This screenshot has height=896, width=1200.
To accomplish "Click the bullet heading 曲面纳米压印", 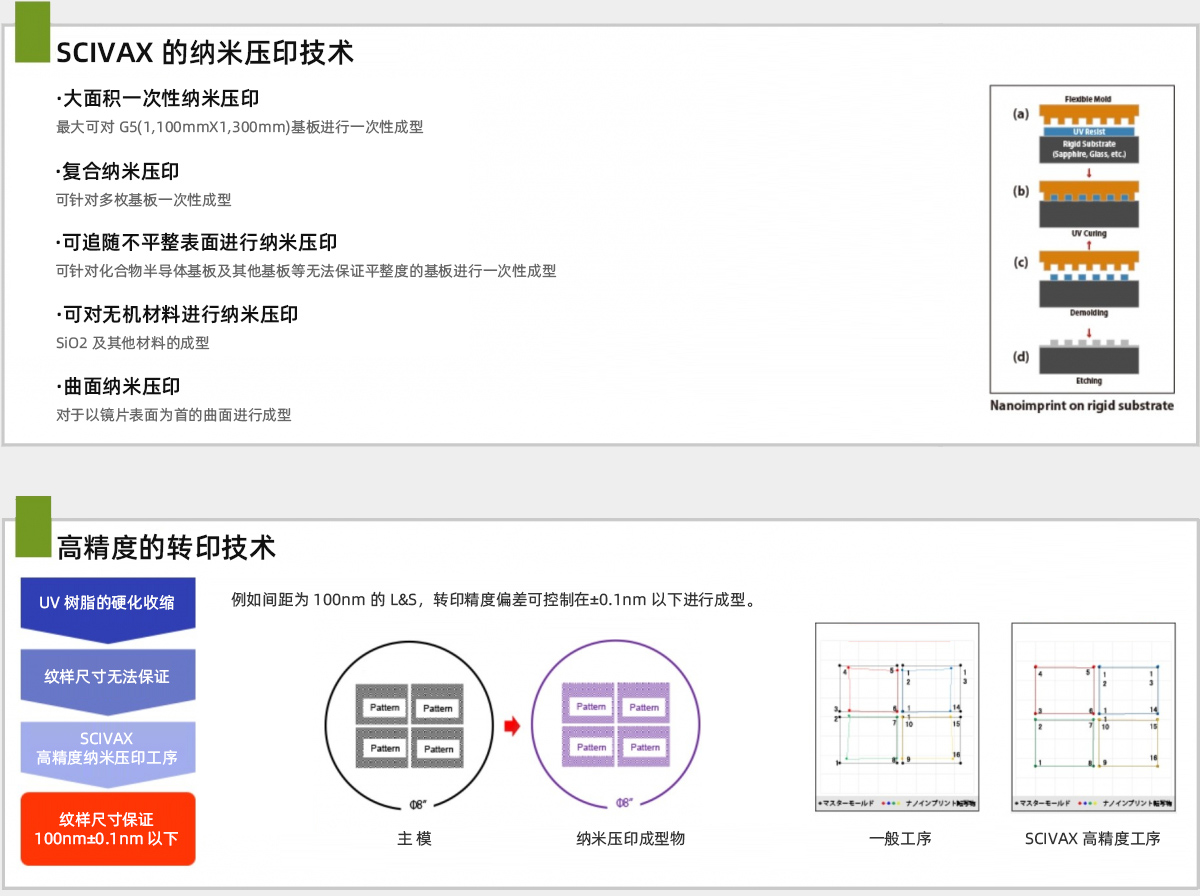I will coord(118,386).
